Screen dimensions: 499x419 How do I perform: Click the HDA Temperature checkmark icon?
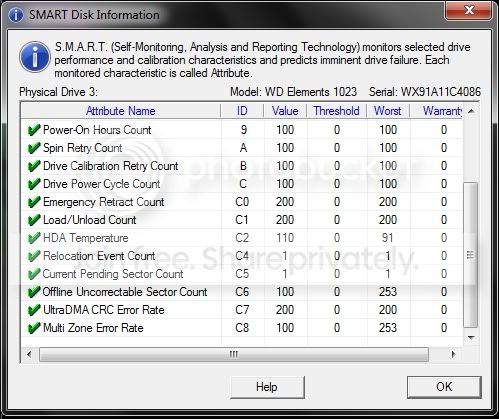tap(34, 238)
